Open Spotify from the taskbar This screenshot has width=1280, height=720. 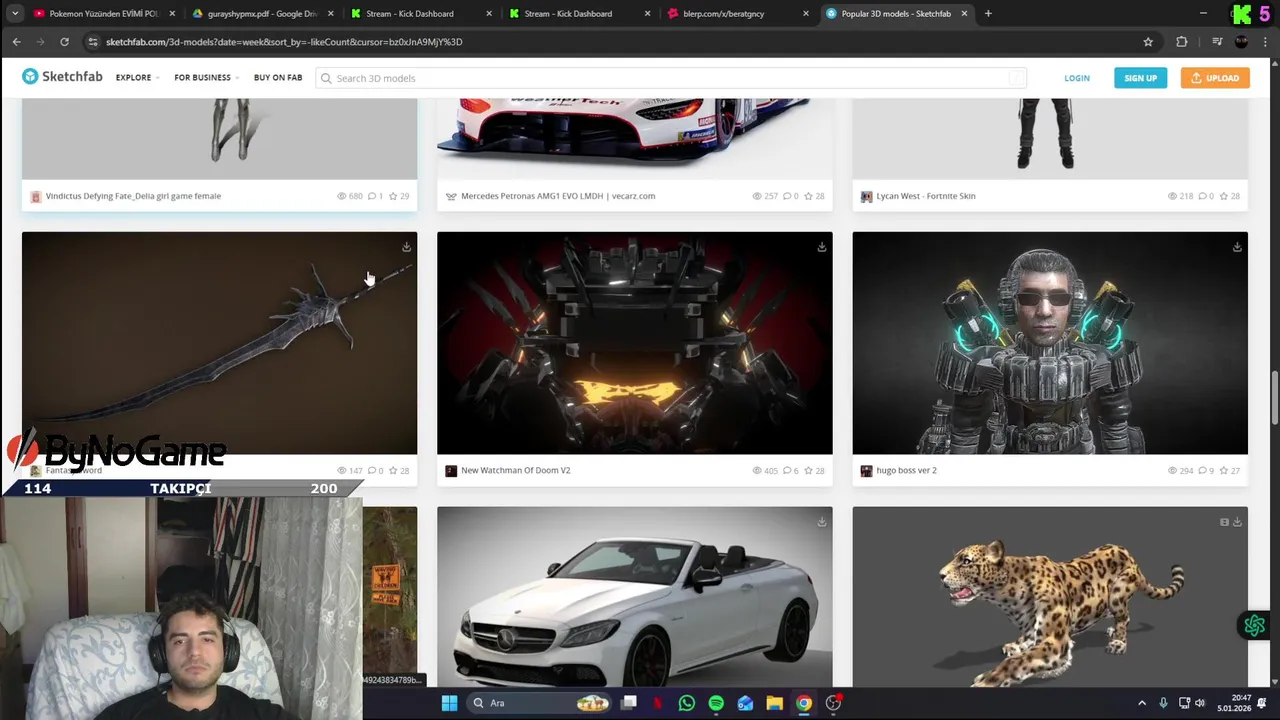(x=716, y=703)
